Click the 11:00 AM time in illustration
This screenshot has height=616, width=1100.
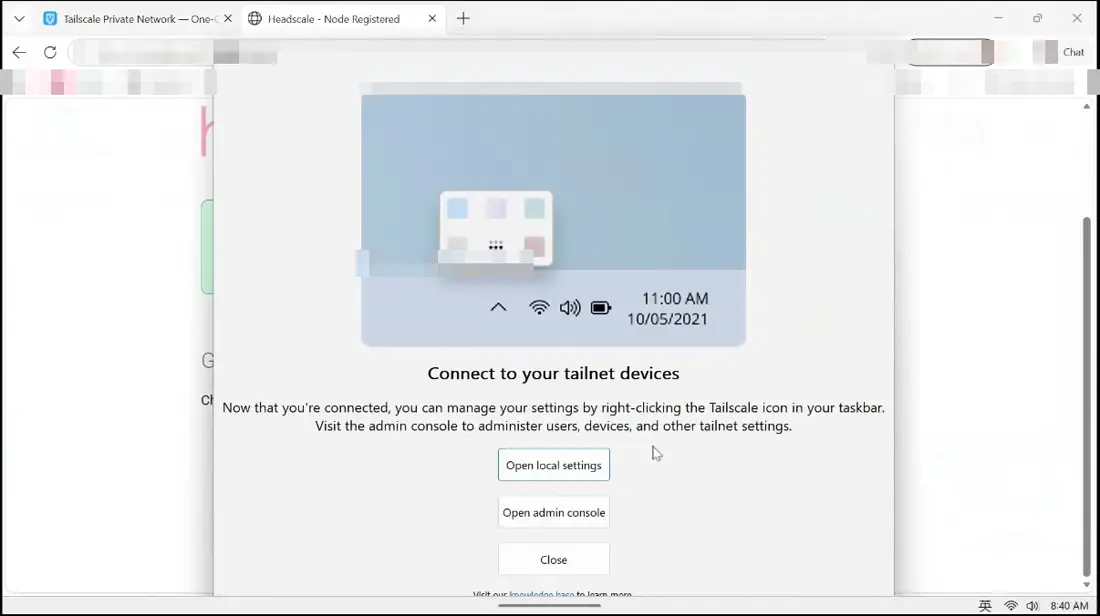(x=675, y=299)
